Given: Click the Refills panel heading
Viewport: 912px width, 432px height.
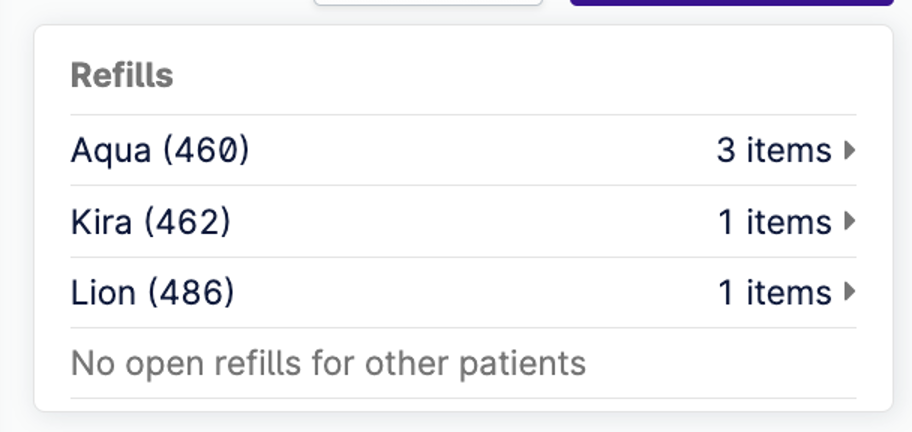Looking at the screenshot, I should point(121,75).
